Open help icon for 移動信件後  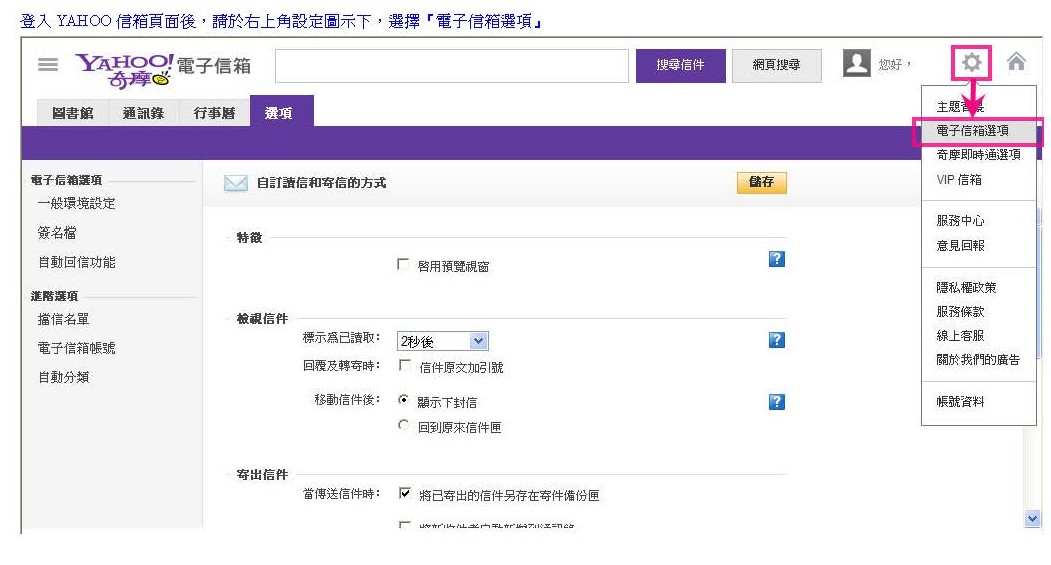click(777, 401)
